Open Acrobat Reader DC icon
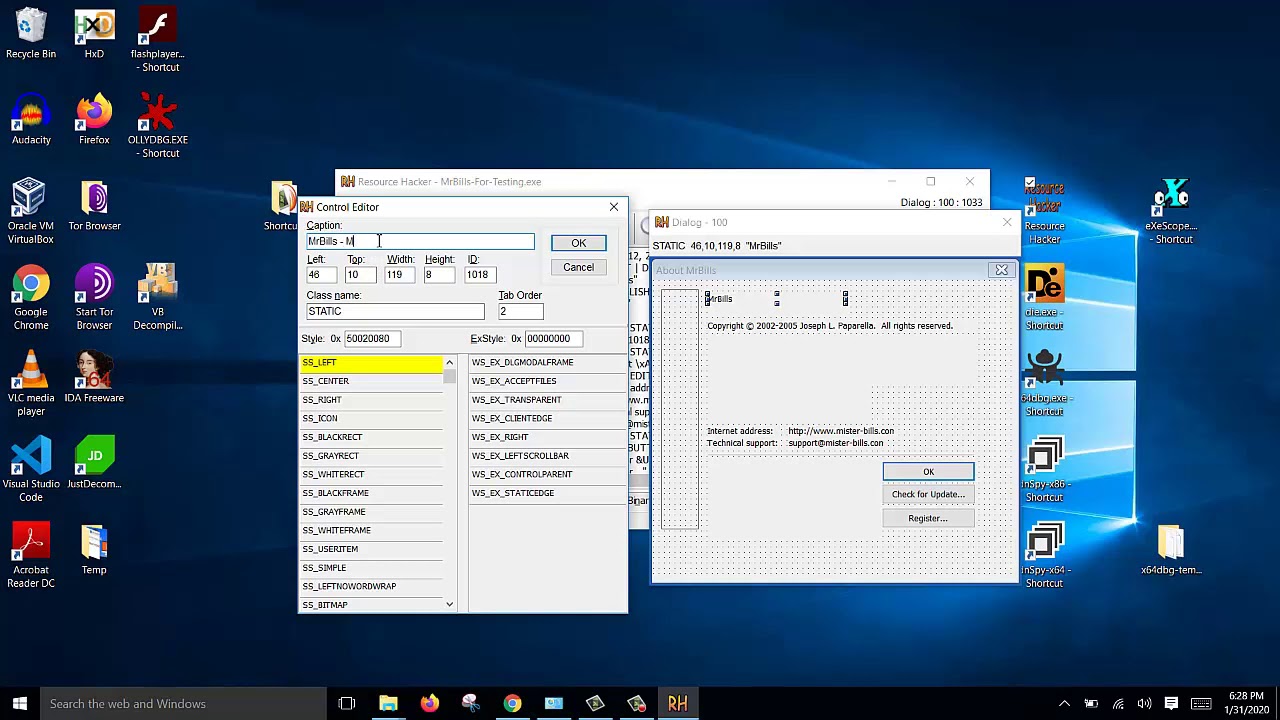 click(31, 556)
